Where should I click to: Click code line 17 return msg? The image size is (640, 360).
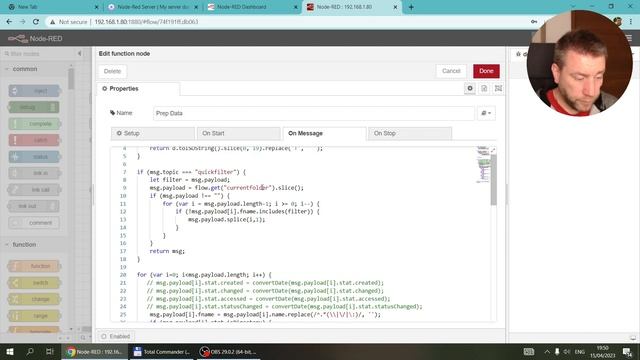tap(167, 251)
